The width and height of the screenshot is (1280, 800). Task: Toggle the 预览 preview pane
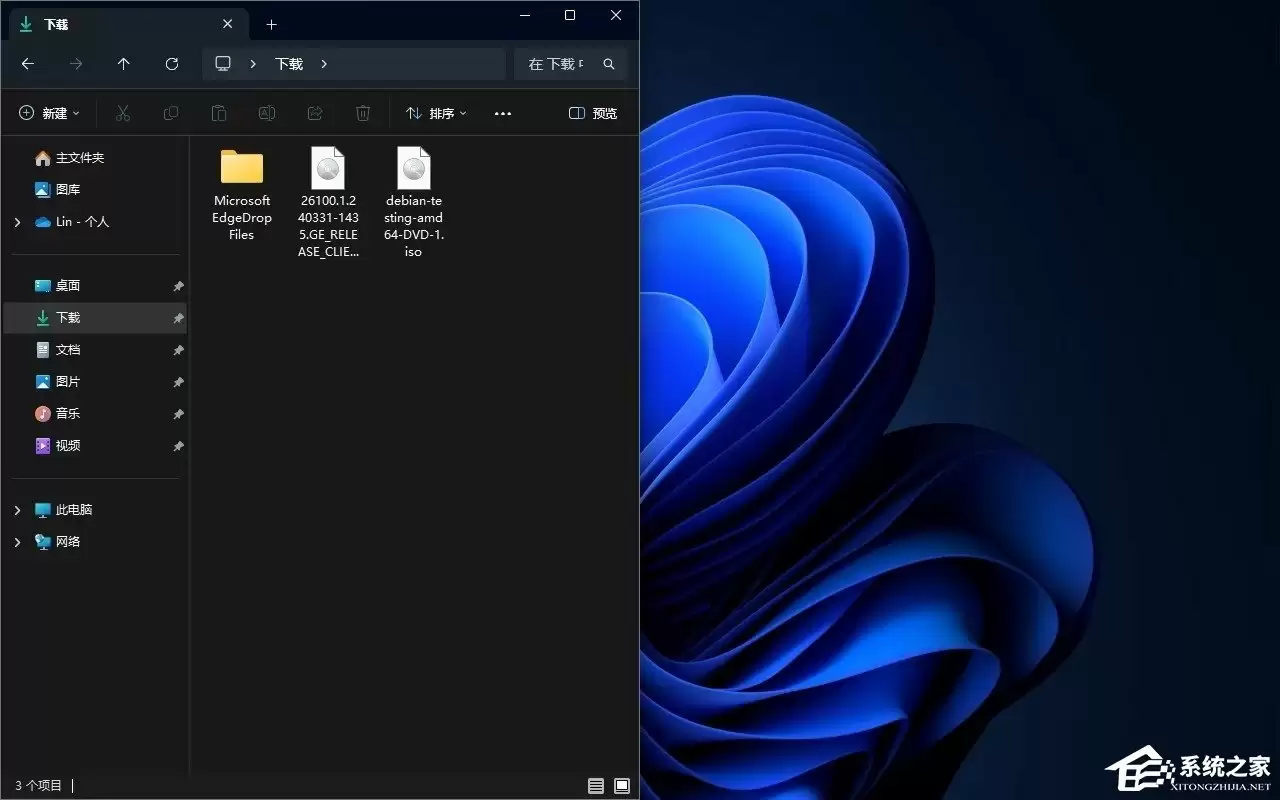[x=592, y=112]
